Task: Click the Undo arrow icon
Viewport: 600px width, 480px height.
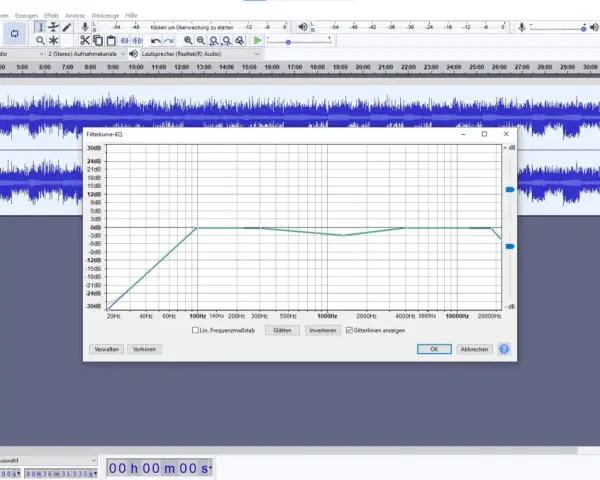Action: [155, 40]
